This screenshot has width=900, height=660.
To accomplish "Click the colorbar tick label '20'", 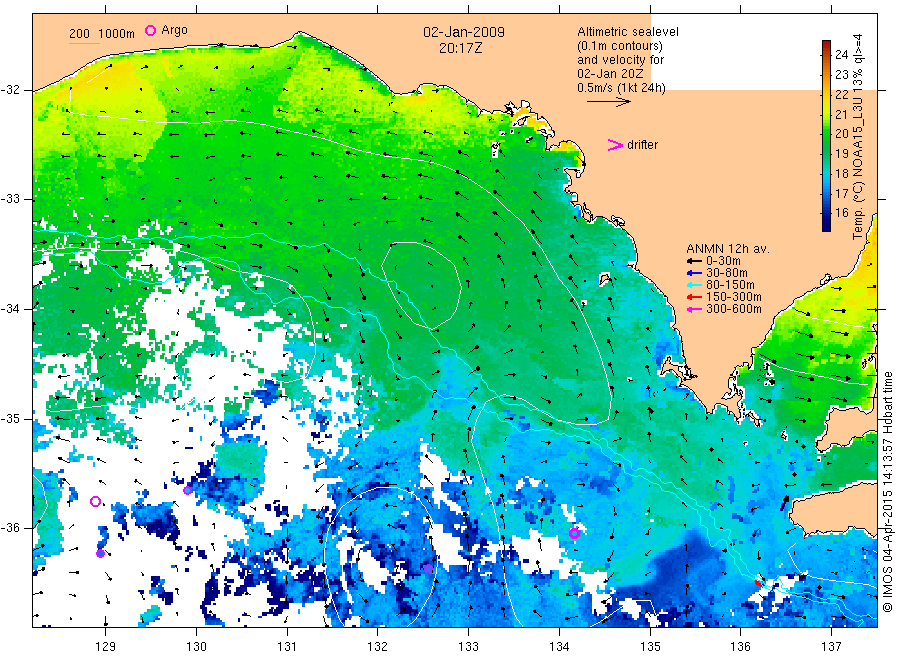I will pos(841,134).
